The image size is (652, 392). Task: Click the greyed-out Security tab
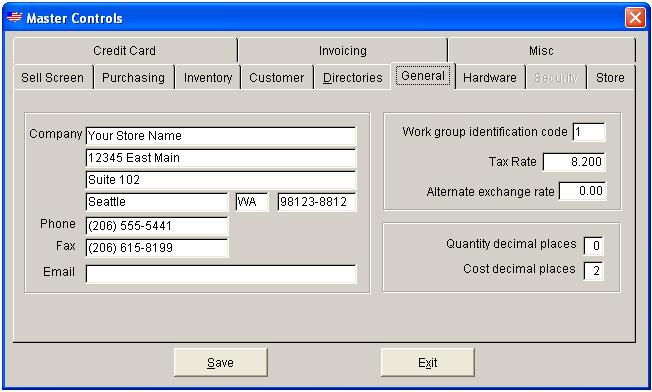point(556,78)
